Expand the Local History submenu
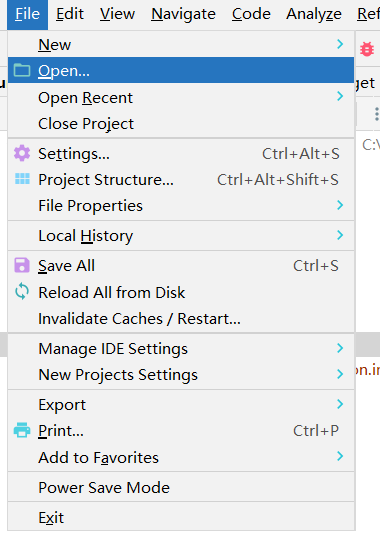 click(x=181, y=235)
